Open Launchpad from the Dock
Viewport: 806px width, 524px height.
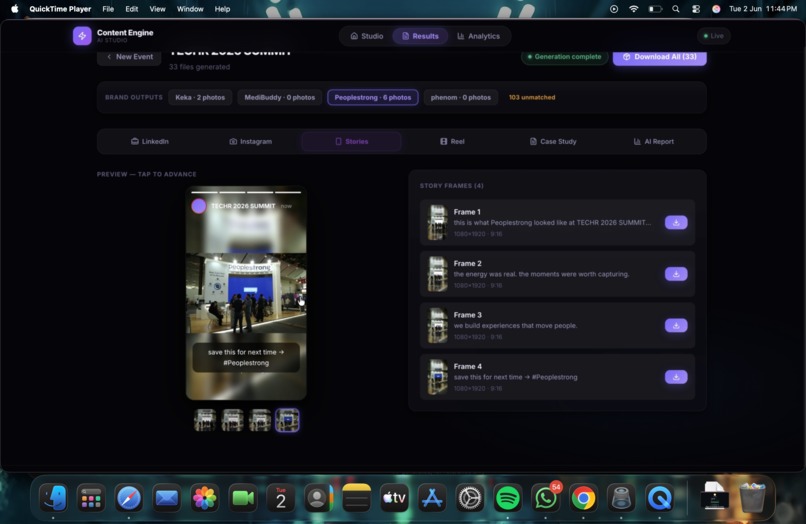point(91,498)
